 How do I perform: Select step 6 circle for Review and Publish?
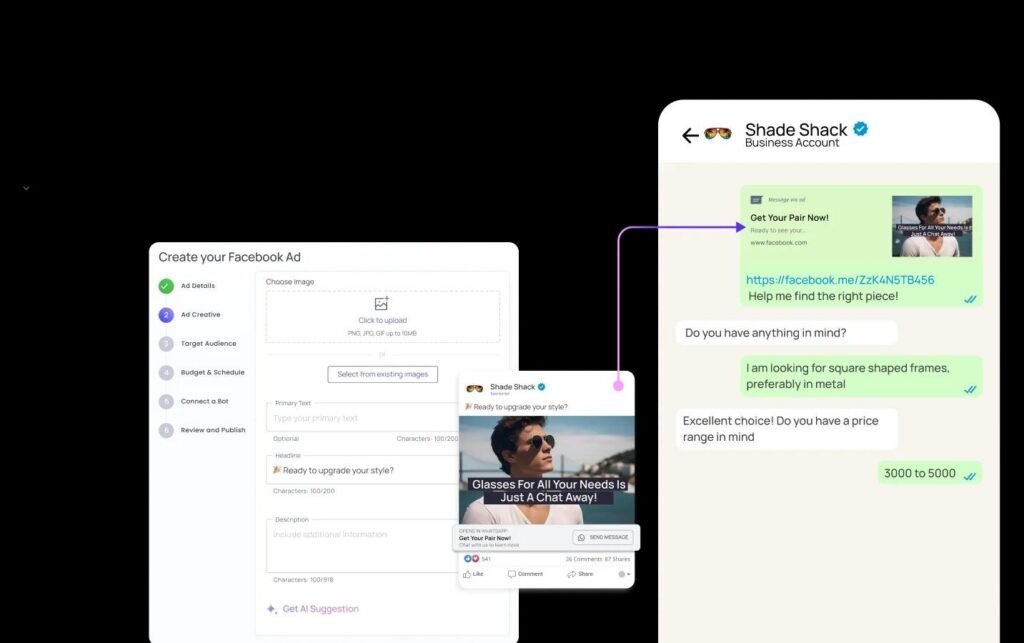[166, 430]
